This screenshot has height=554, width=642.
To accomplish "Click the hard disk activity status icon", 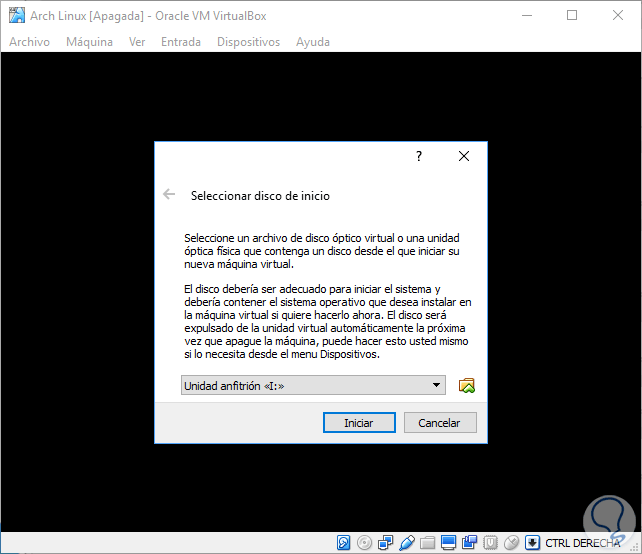I will (343, 543).
